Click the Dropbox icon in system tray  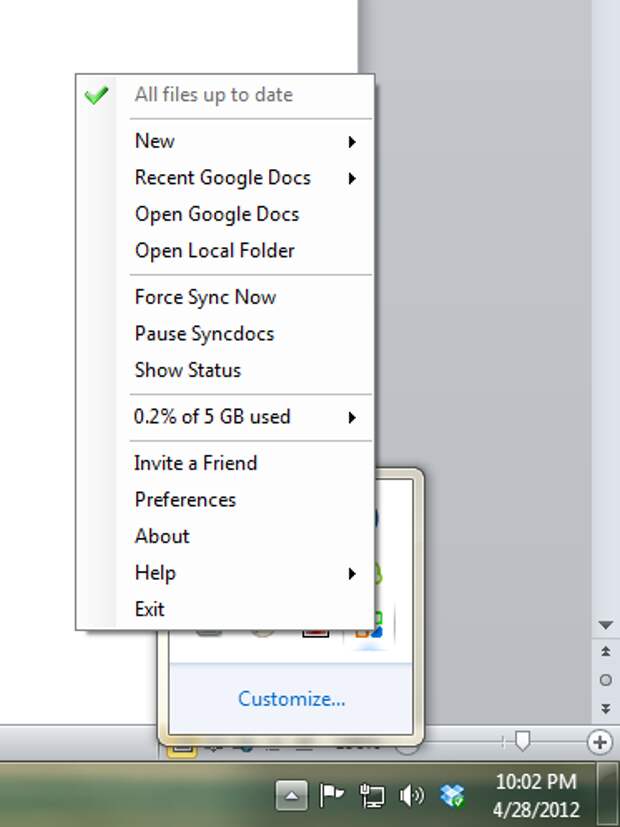[x=452, y=795]
